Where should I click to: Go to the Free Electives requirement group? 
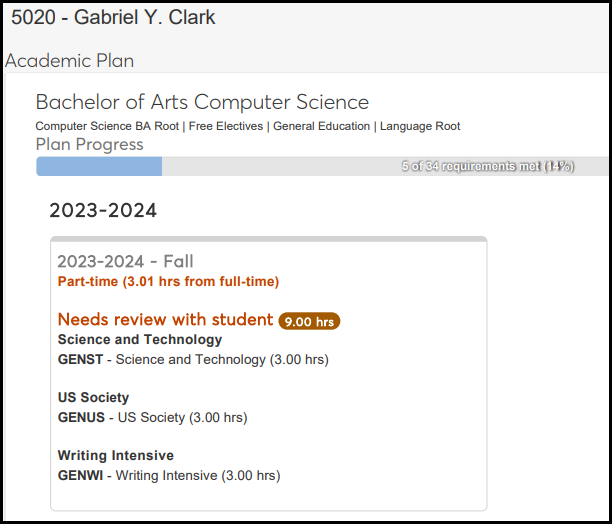click(225, 126)
